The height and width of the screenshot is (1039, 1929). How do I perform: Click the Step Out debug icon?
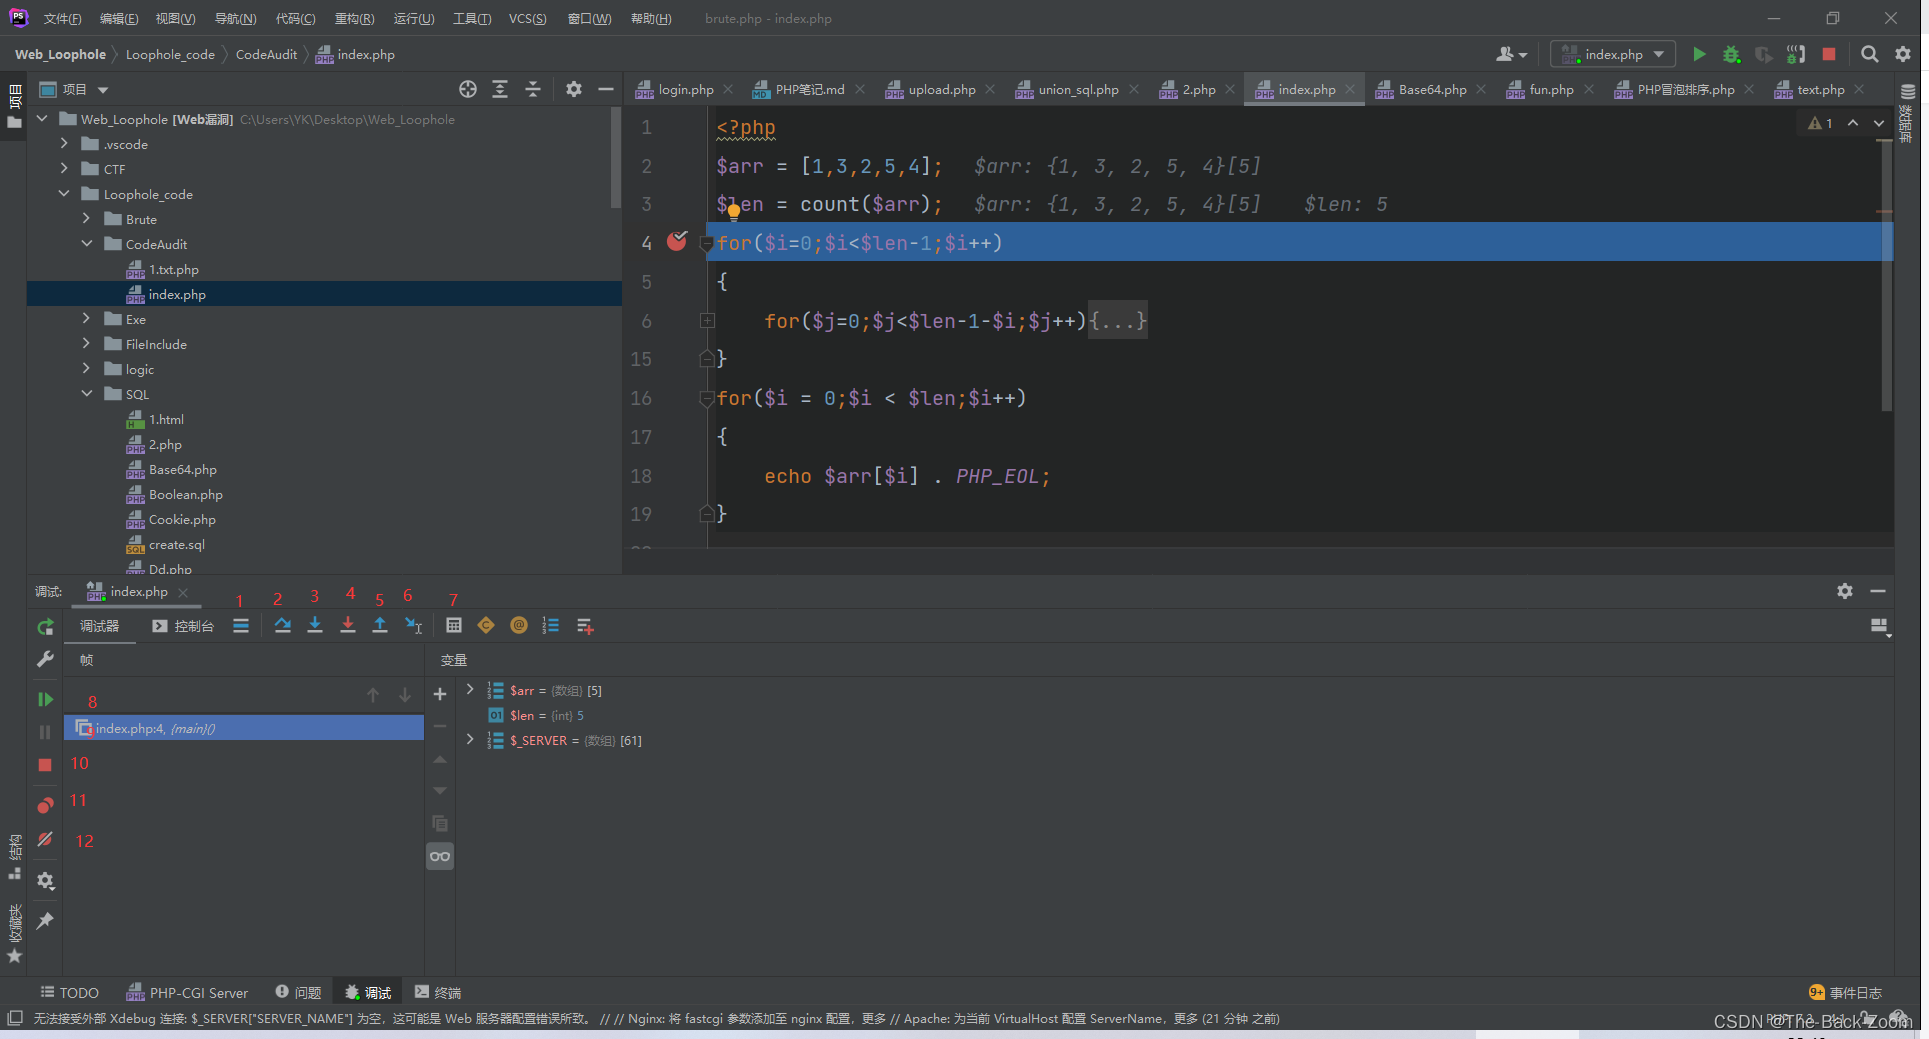tap(380, 626)
